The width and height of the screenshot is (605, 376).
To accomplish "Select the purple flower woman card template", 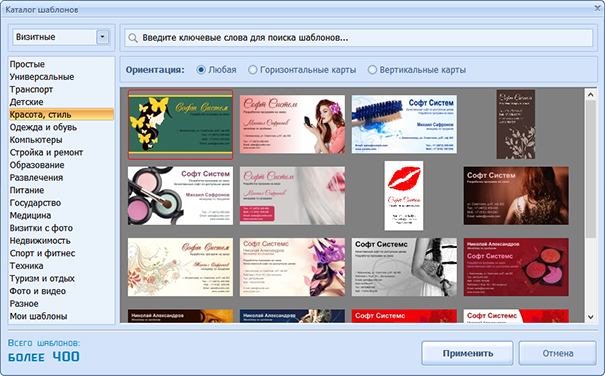I will coord(292,267).
